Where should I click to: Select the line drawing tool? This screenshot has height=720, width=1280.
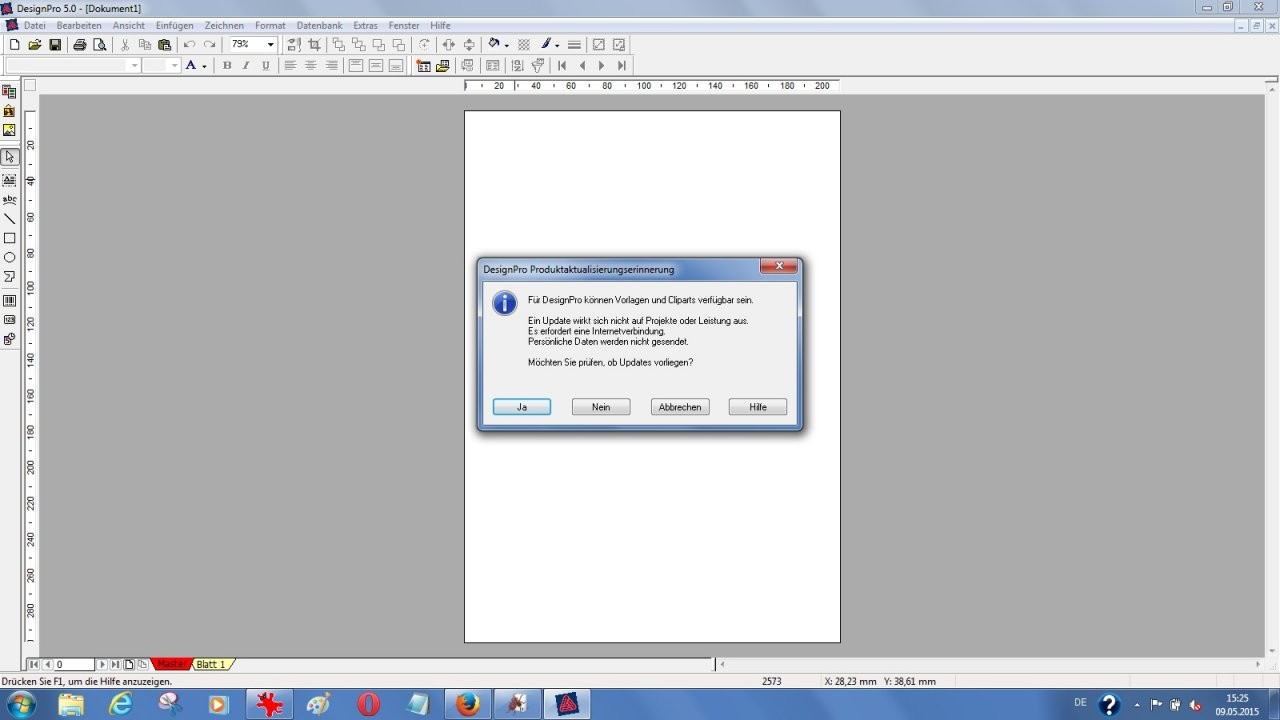[10, 219]
